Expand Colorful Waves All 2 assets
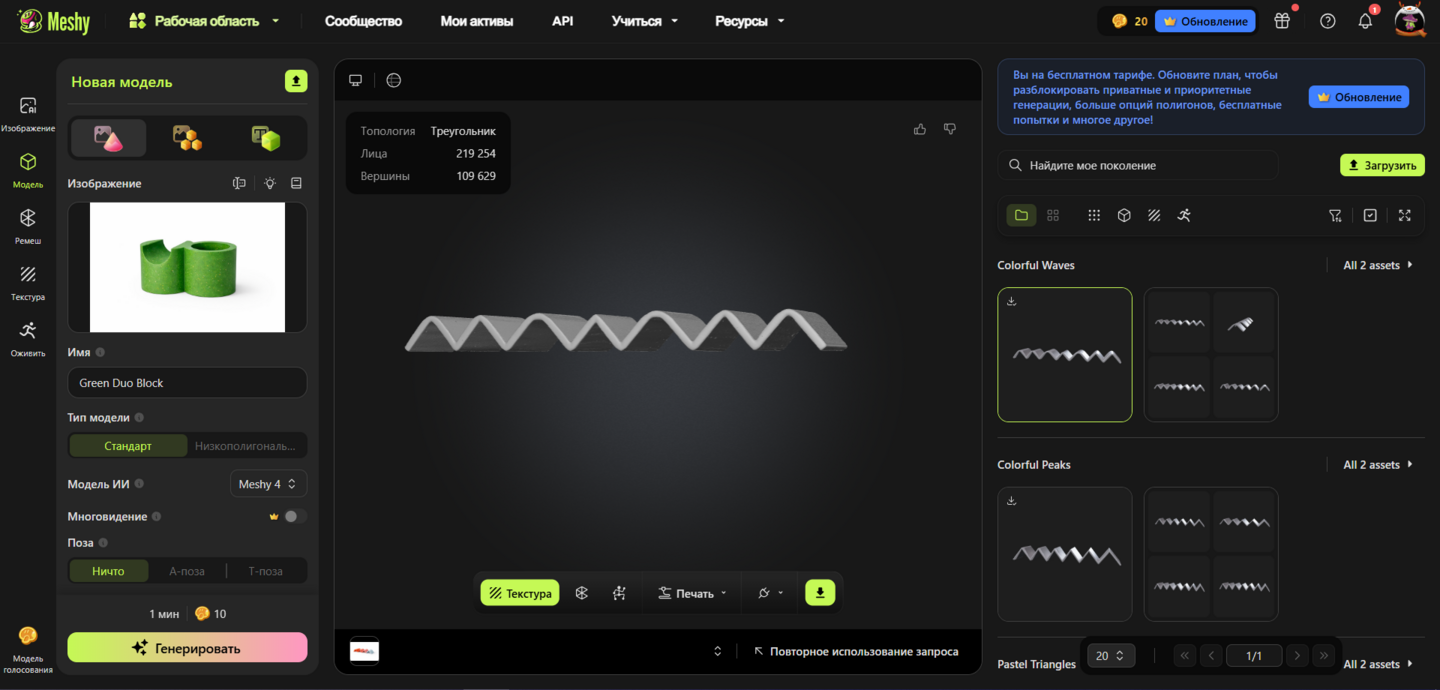1440x690 pixels. [1378, 265]
